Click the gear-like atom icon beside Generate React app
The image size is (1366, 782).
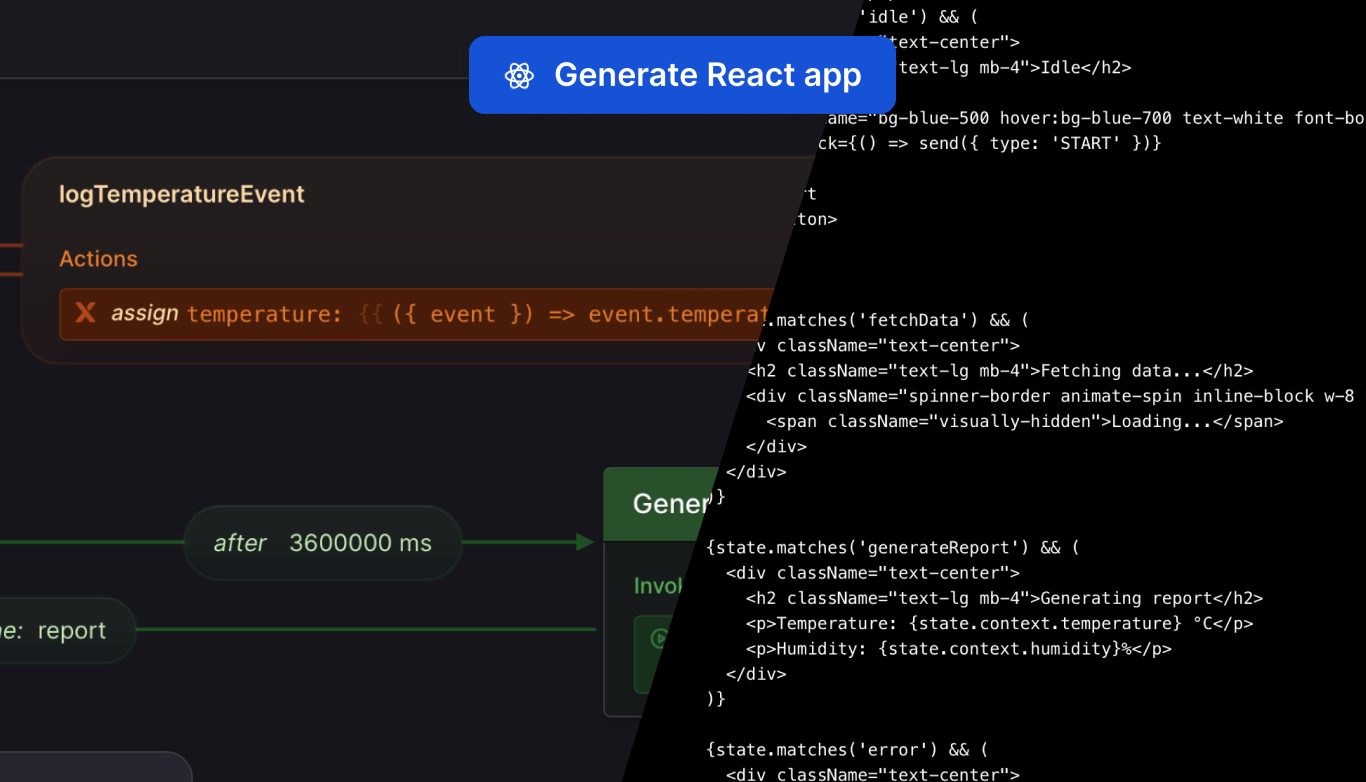(519, 74)
